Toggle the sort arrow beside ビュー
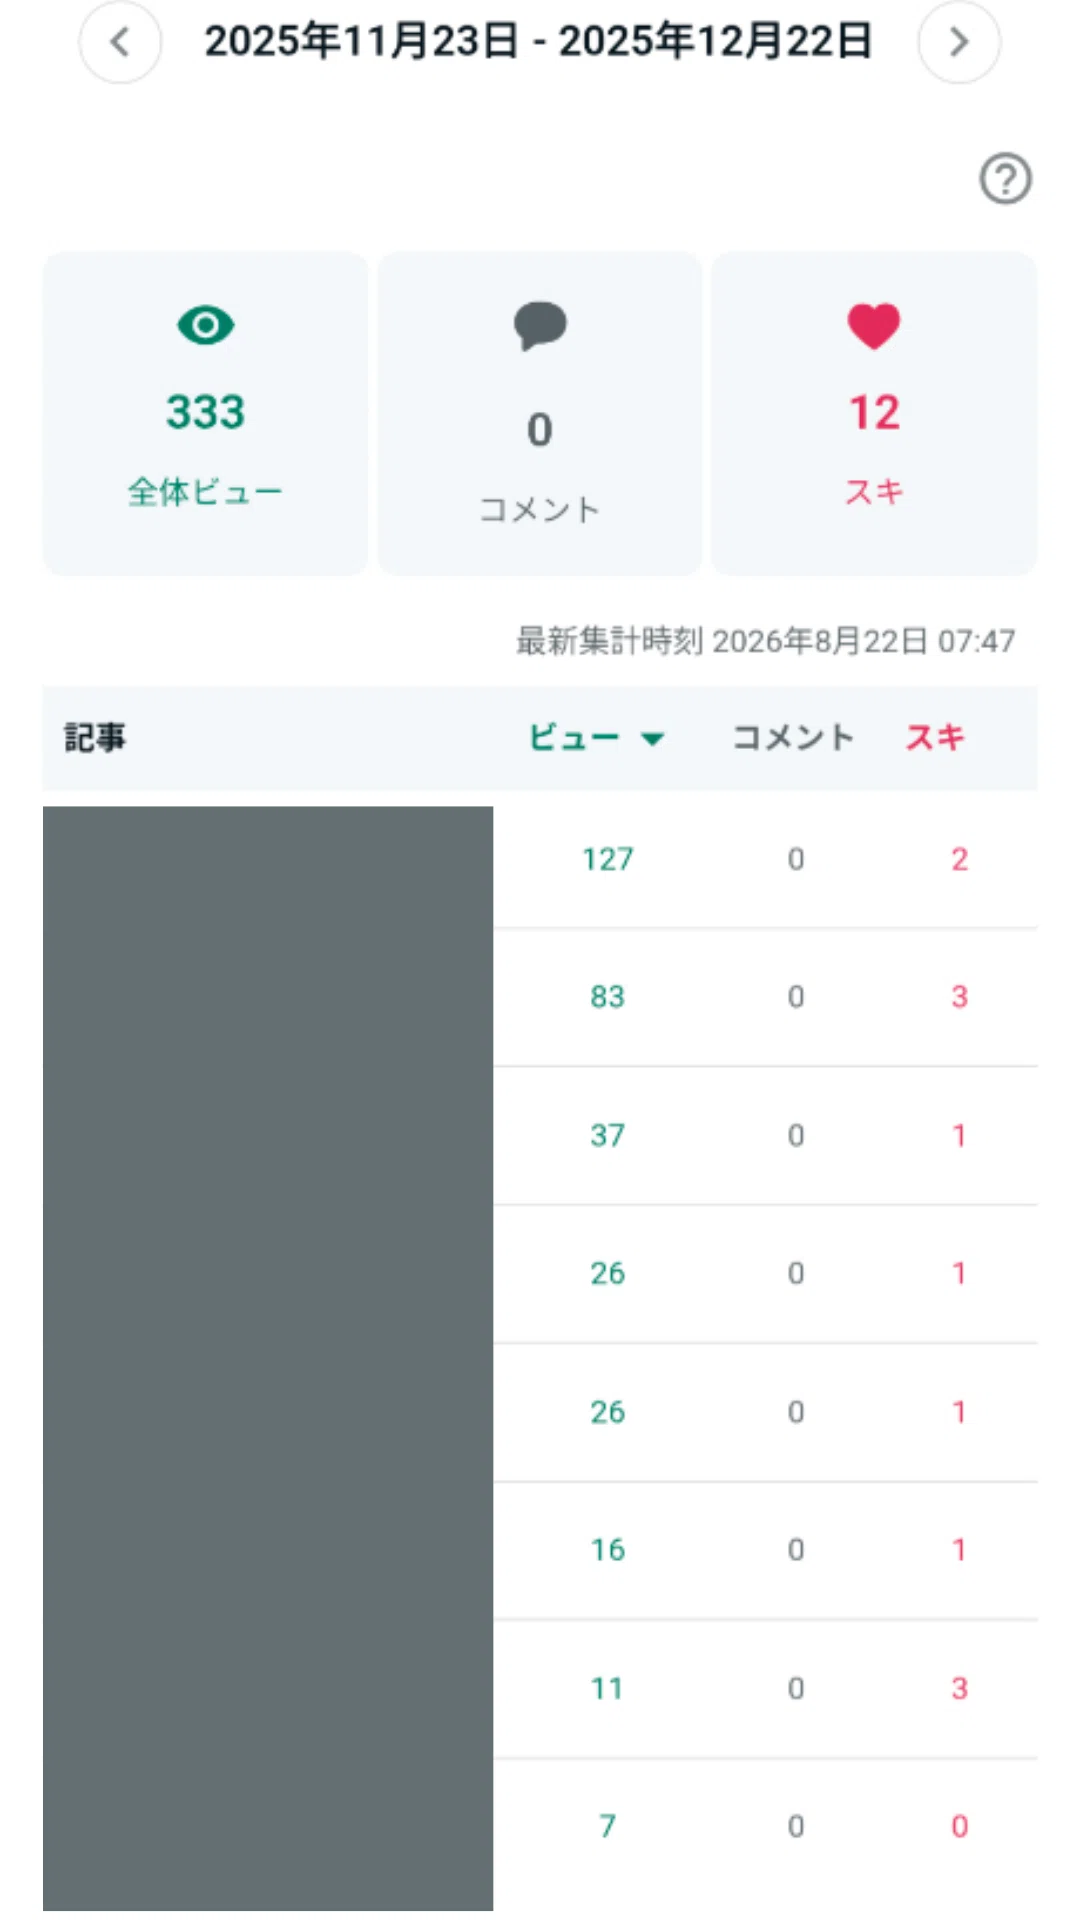This screenshot has width=1080, height=1920. click(x=653, y=739)
